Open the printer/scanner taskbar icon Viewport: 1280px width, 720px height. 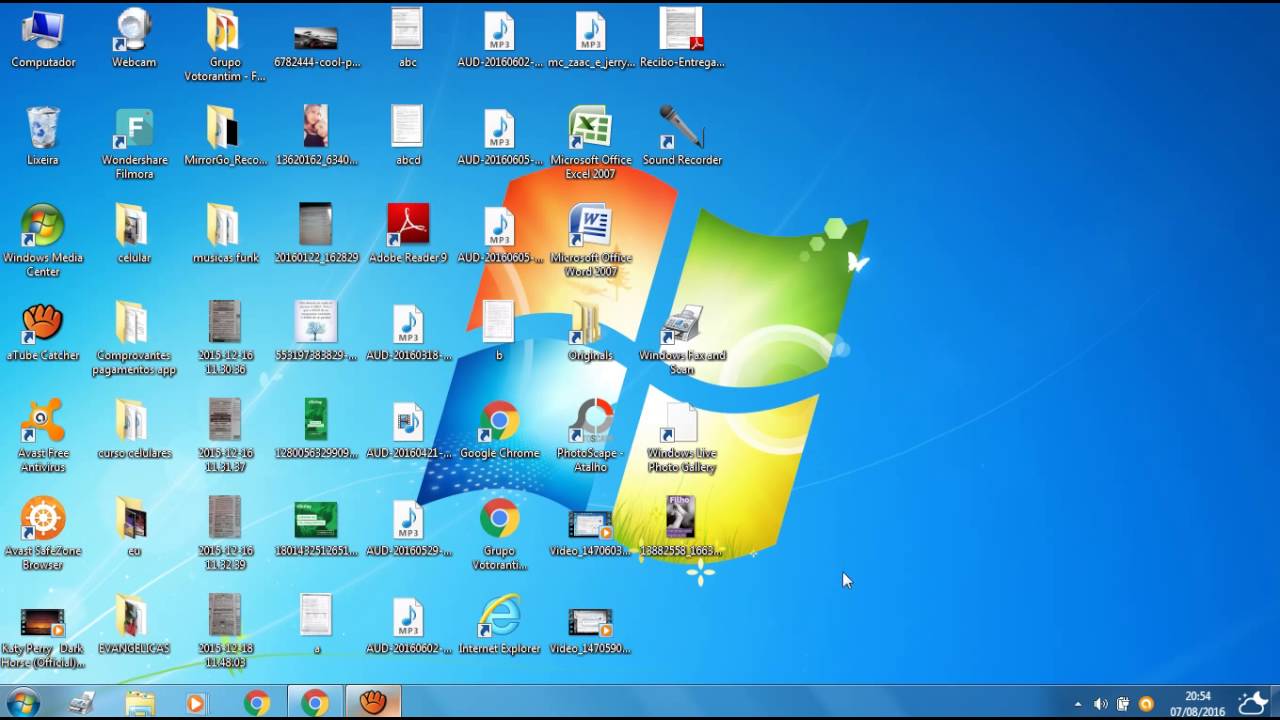pos(82,703)
